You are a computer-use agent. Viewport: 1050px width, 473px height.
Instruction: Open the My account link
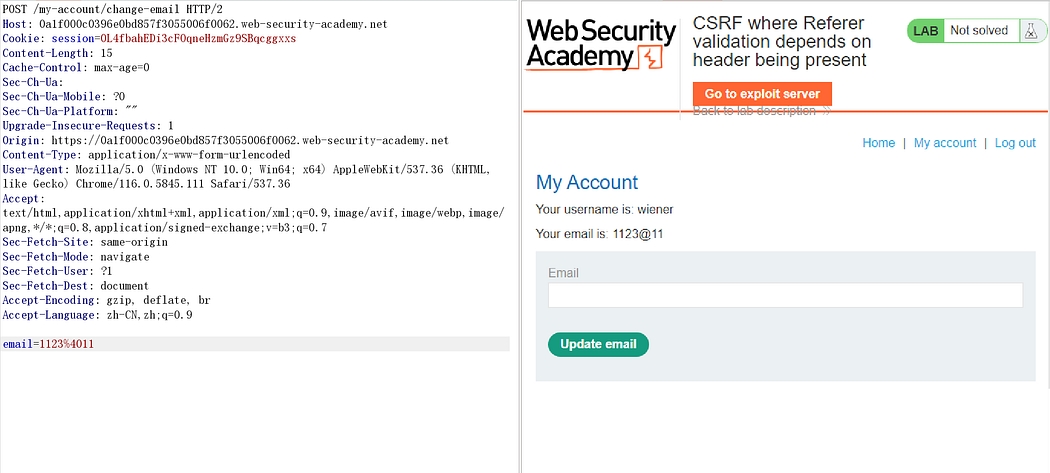coord(944,143)
